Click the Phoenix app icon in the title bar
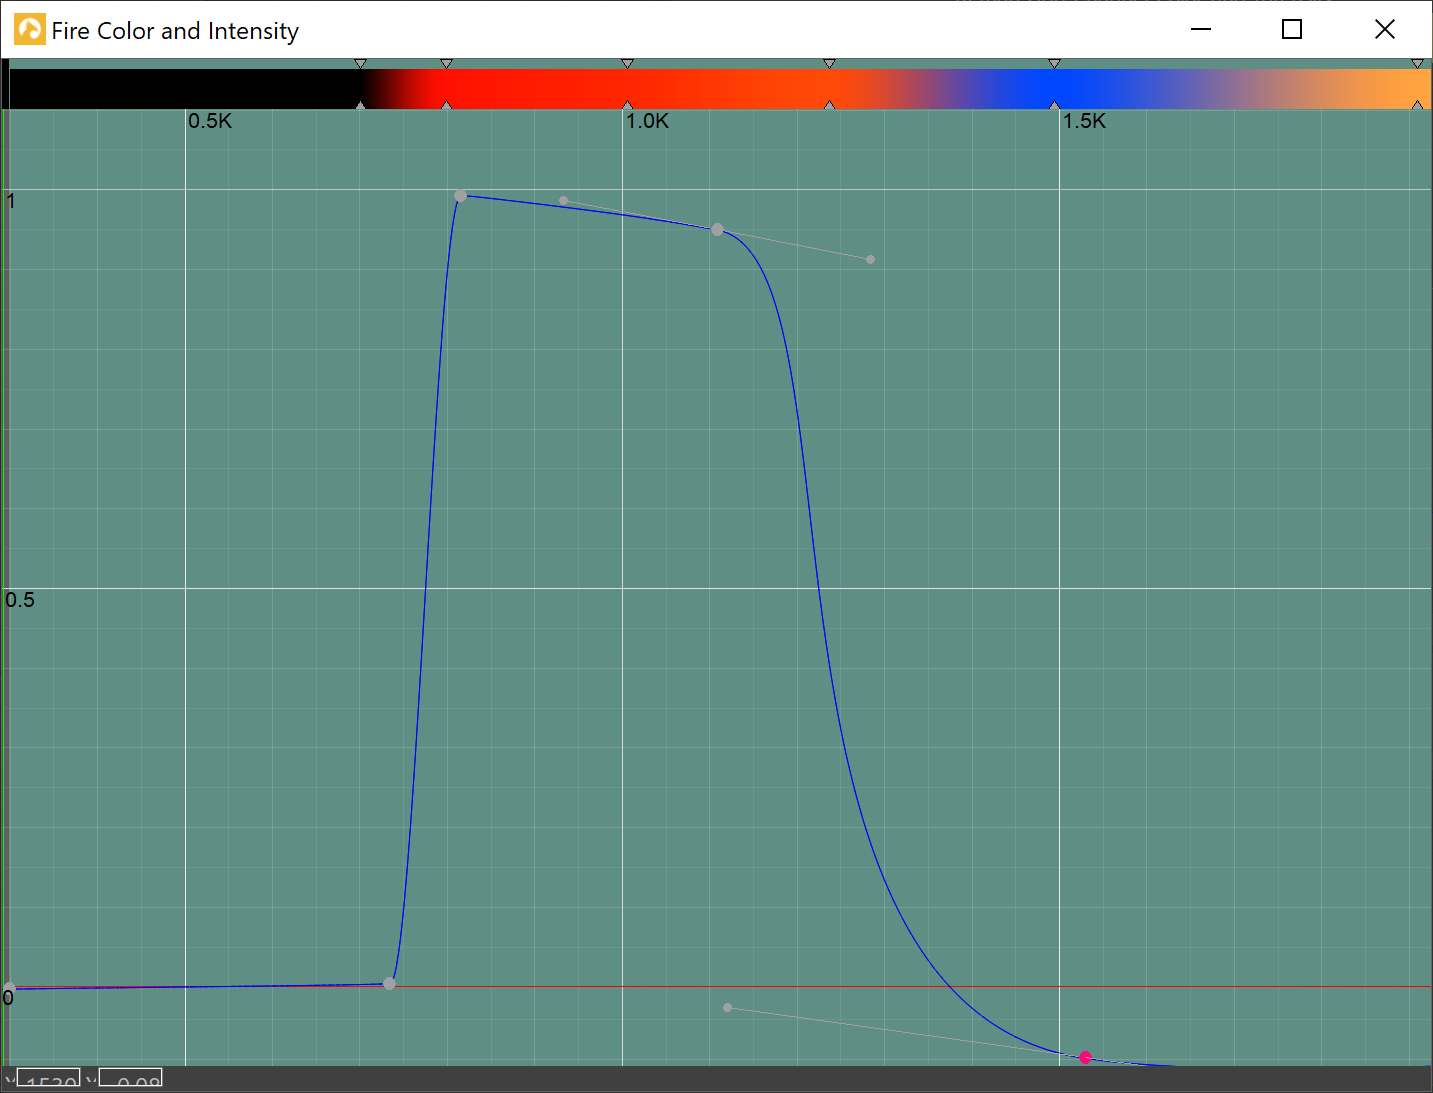This screenshot has width=1433, height=1093. click(x=29, y=30)
